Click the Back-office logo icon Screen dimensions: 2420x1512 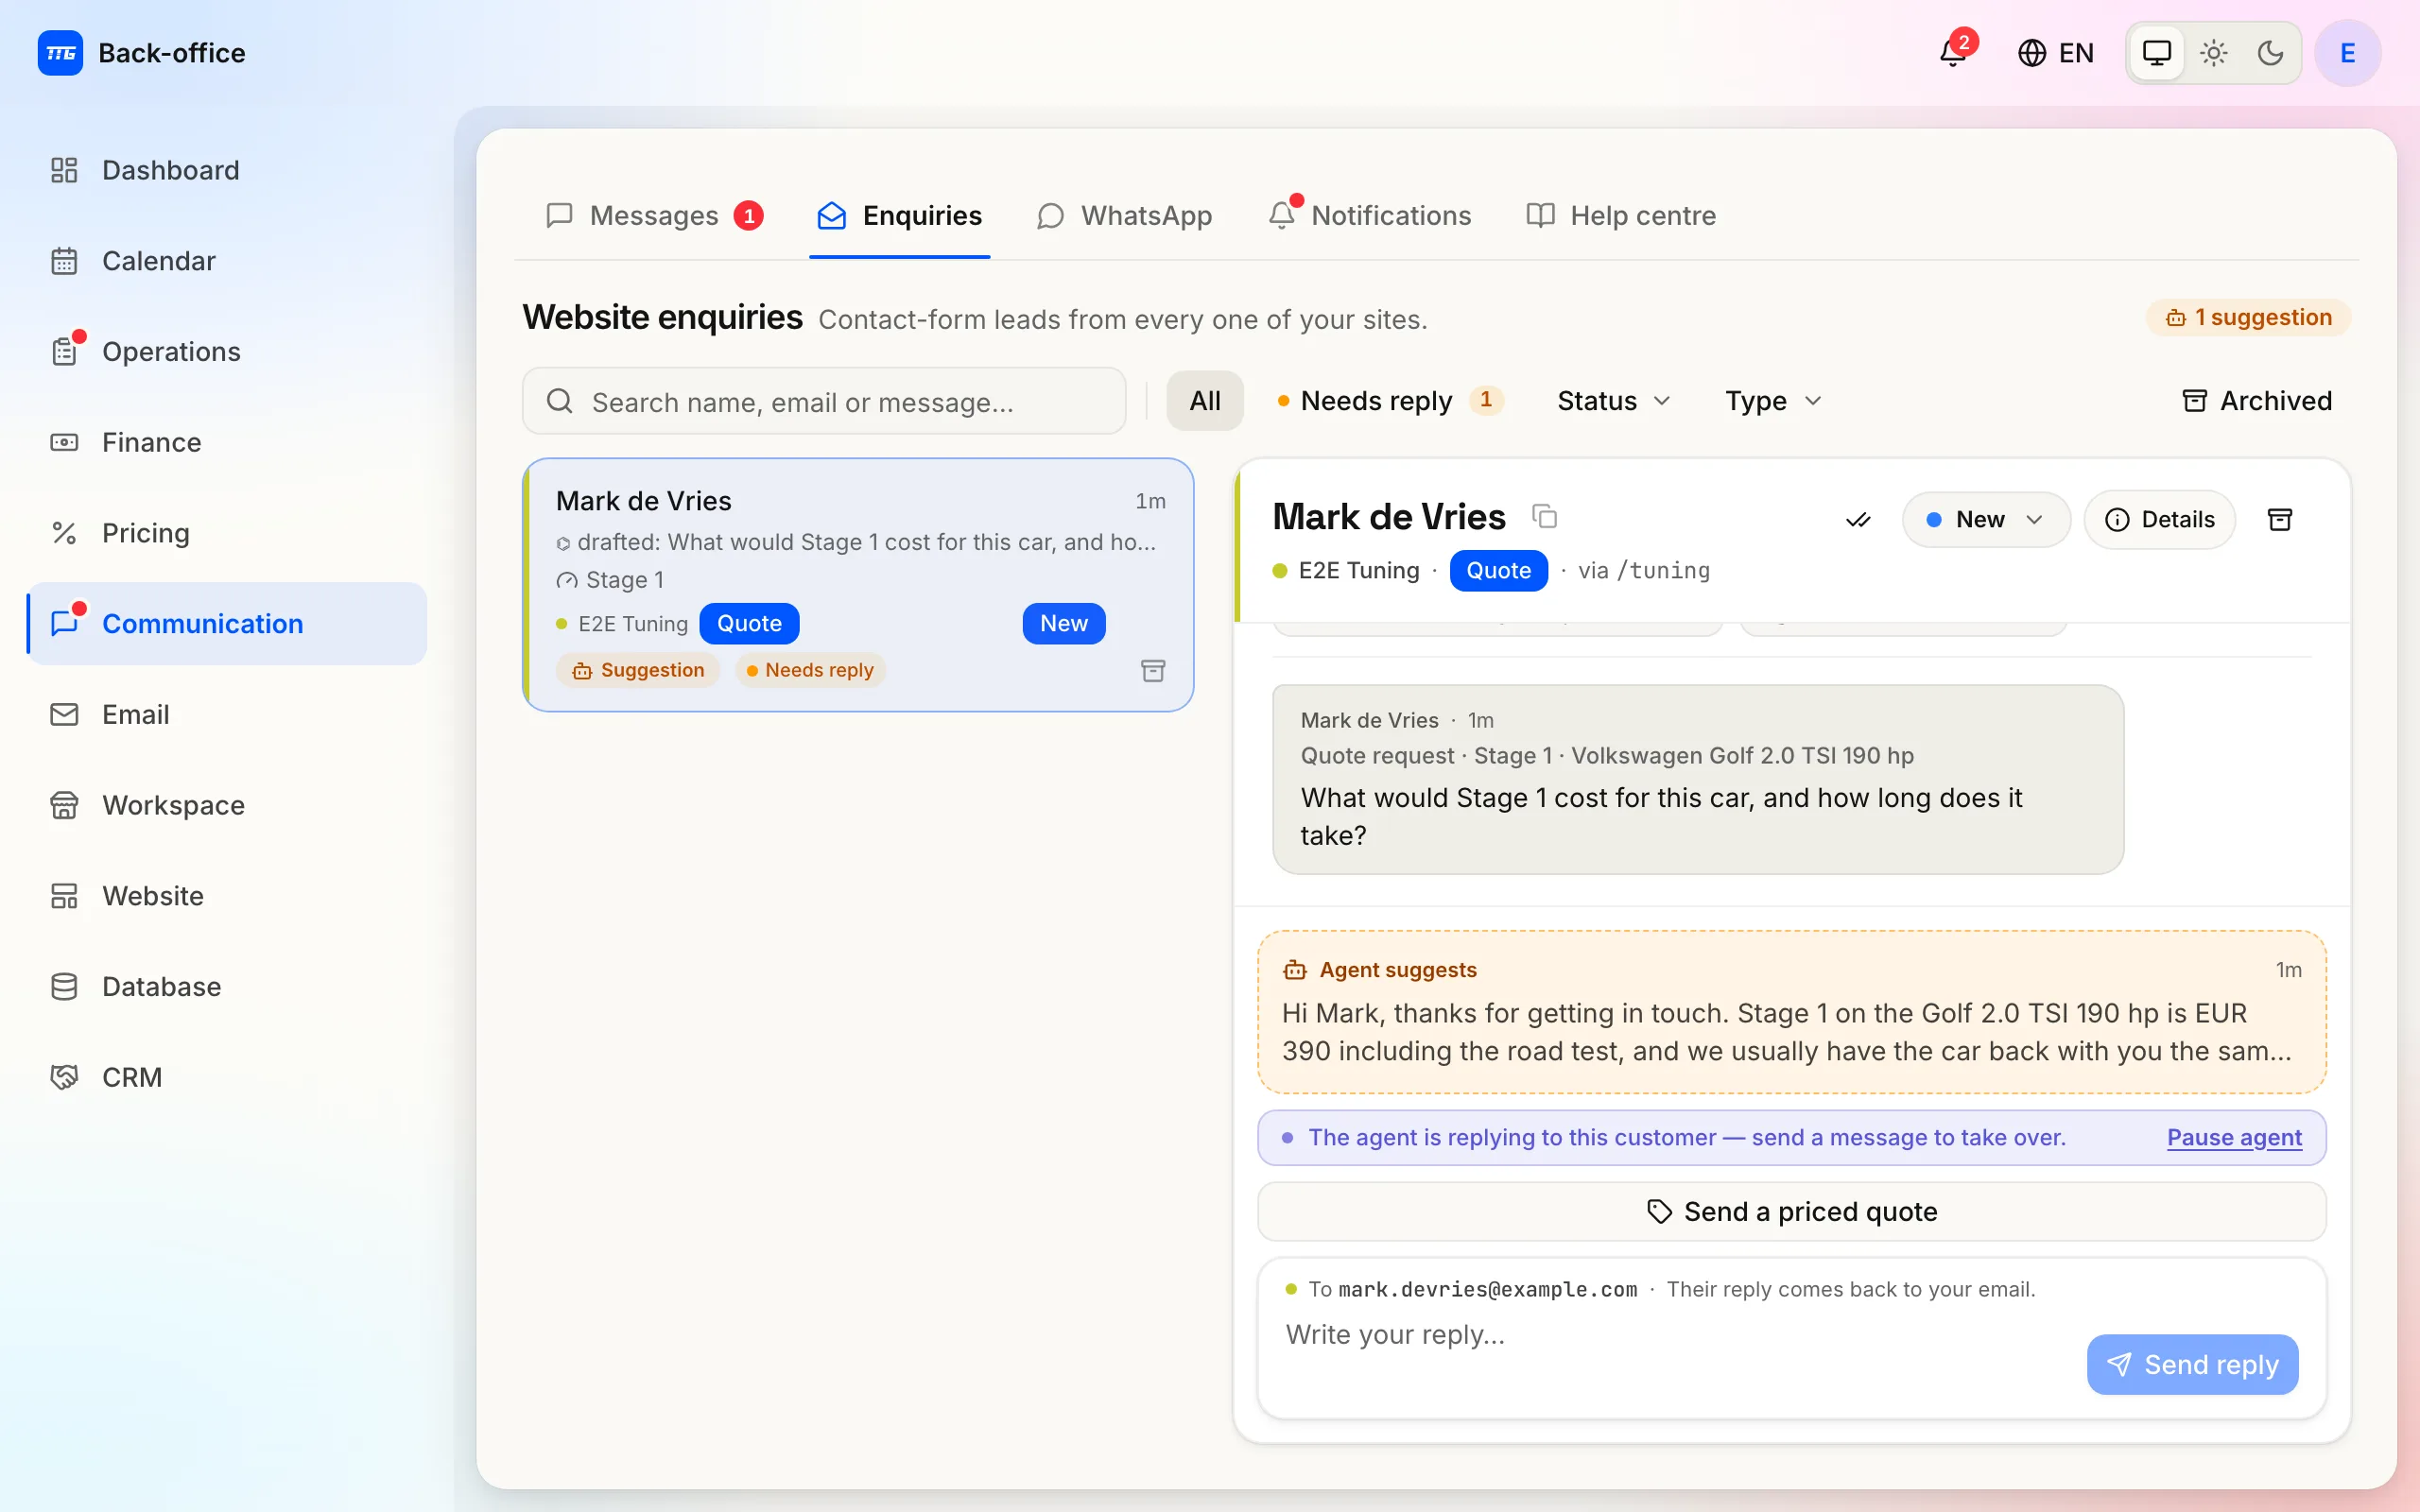[x=60, y=53]
